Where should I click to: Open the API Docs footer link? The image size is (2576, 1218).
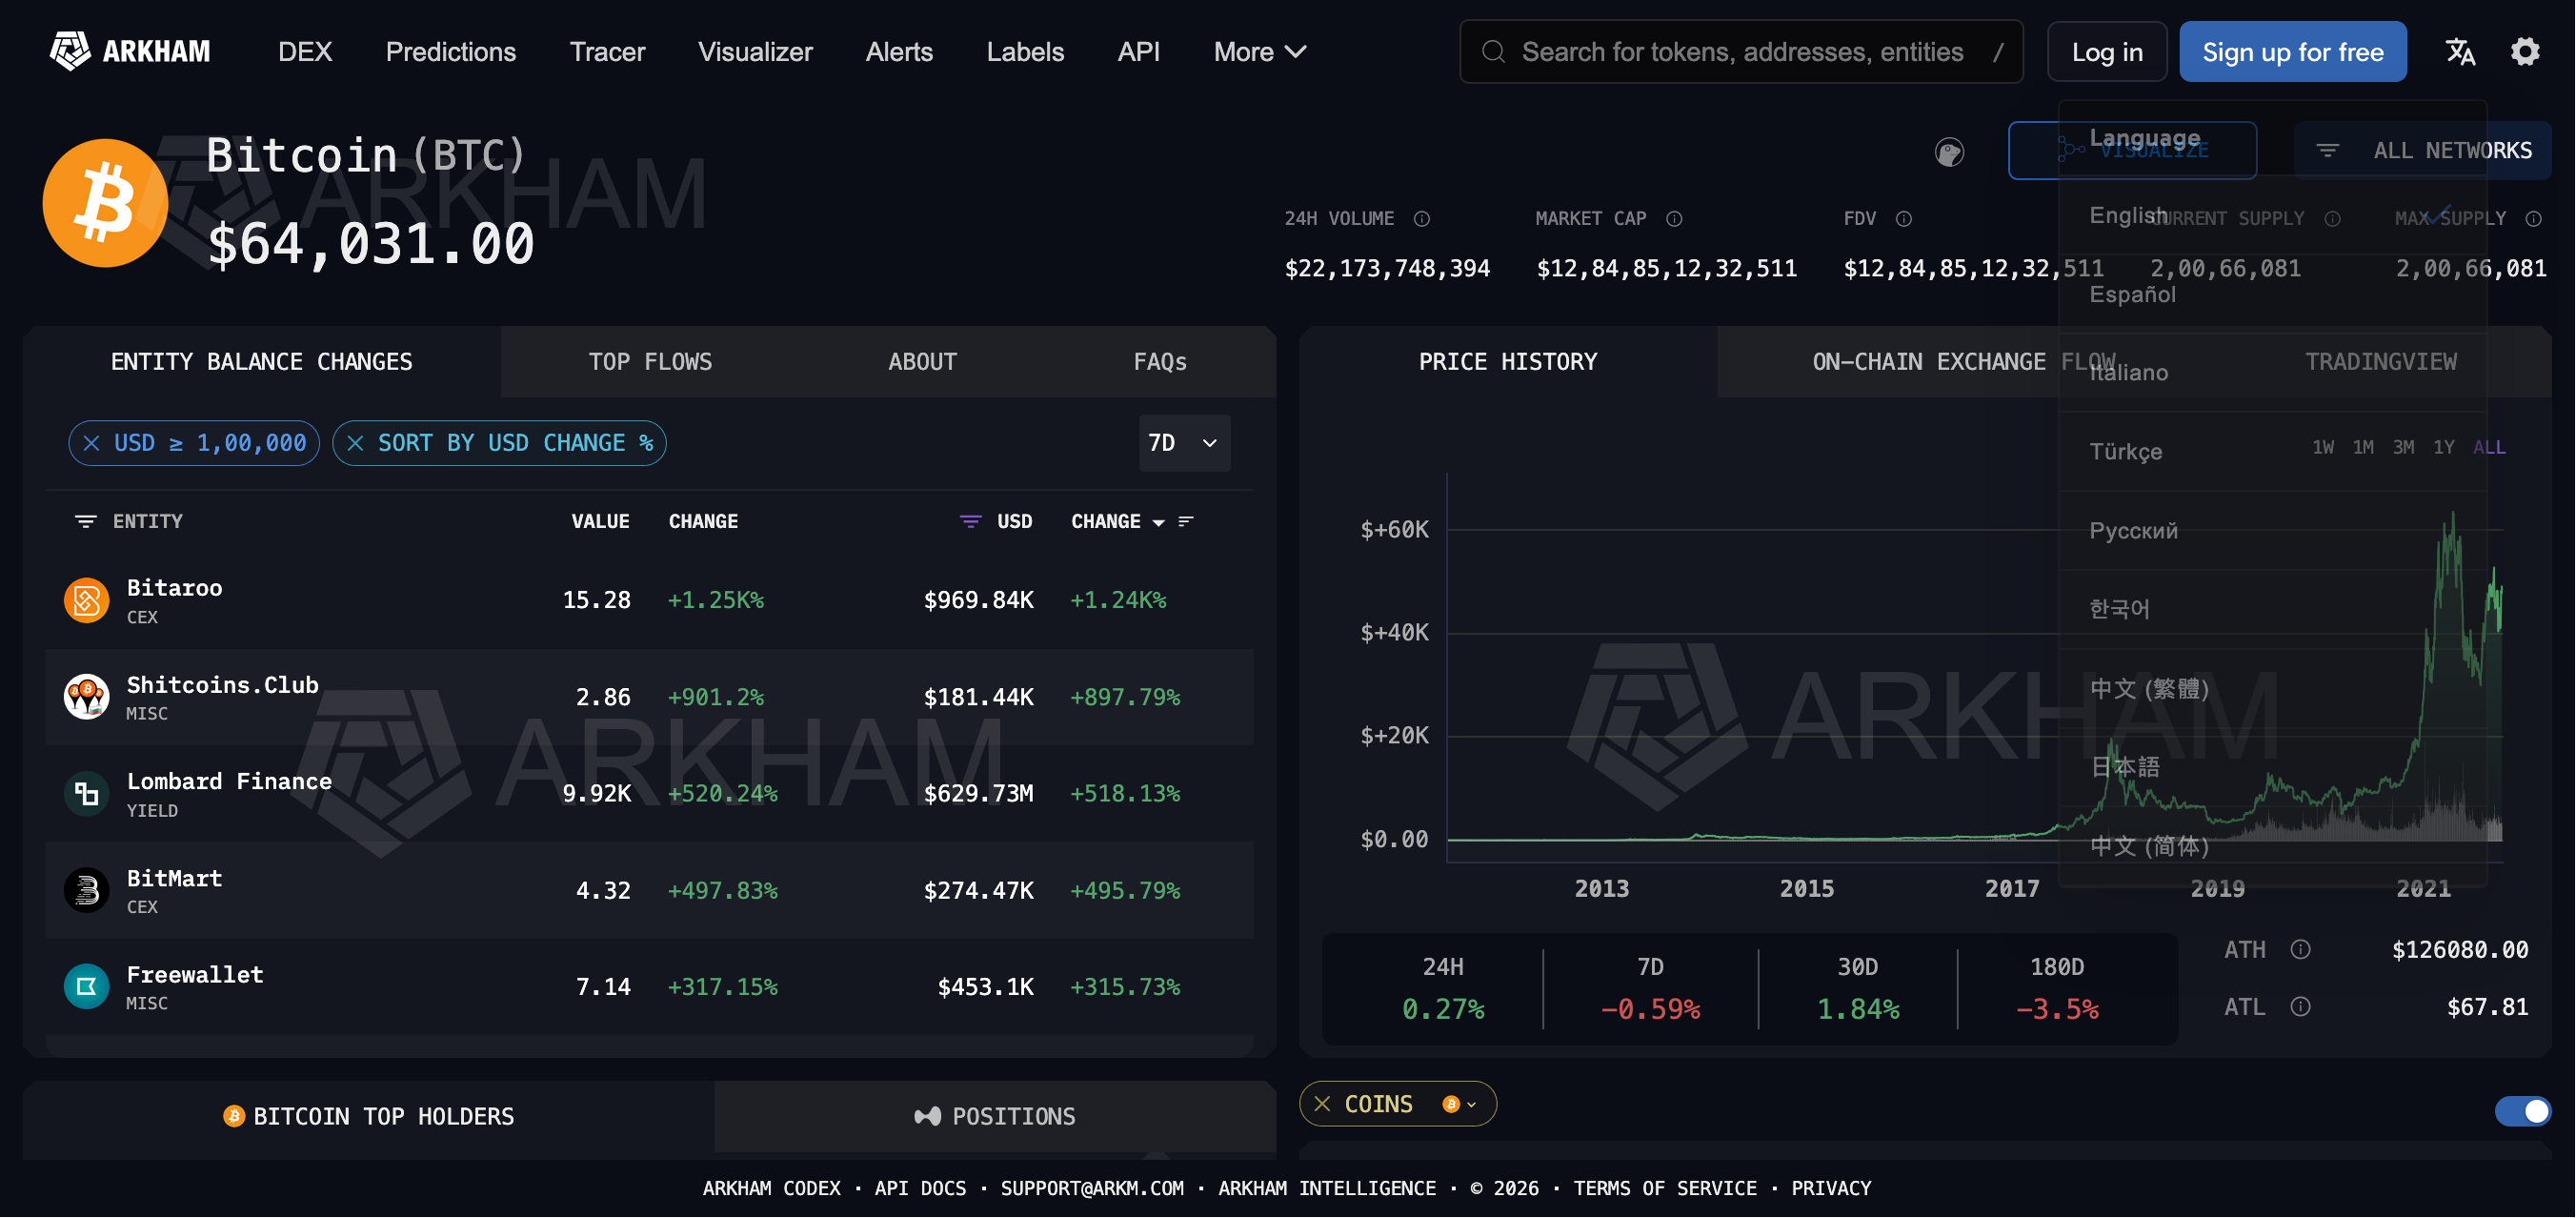tap(920, 1189)
